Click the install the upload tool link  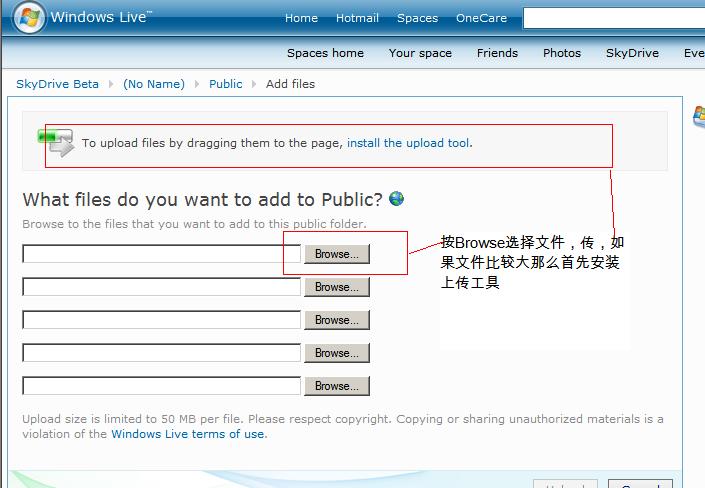410,143
